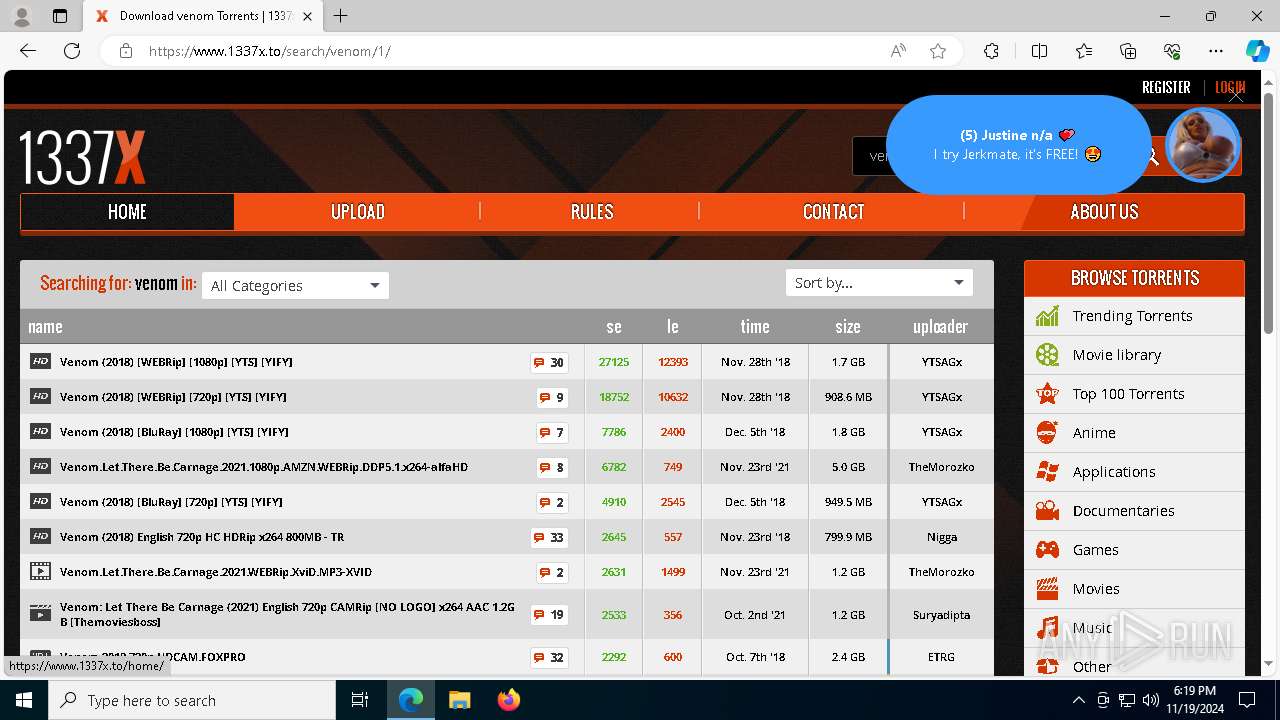Open Split screen icon in toolbar
The width and height of the screenshot is (1280, 720).
click(x=1039, y=51)
